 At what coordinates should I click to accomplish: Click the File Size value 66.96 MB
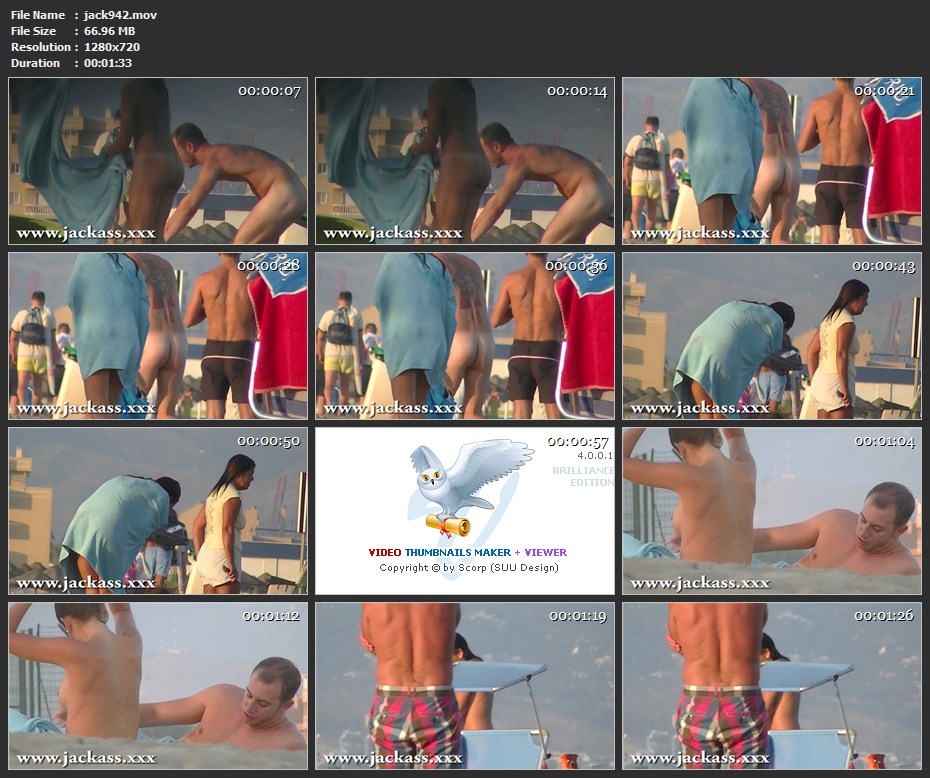[108, 31]
